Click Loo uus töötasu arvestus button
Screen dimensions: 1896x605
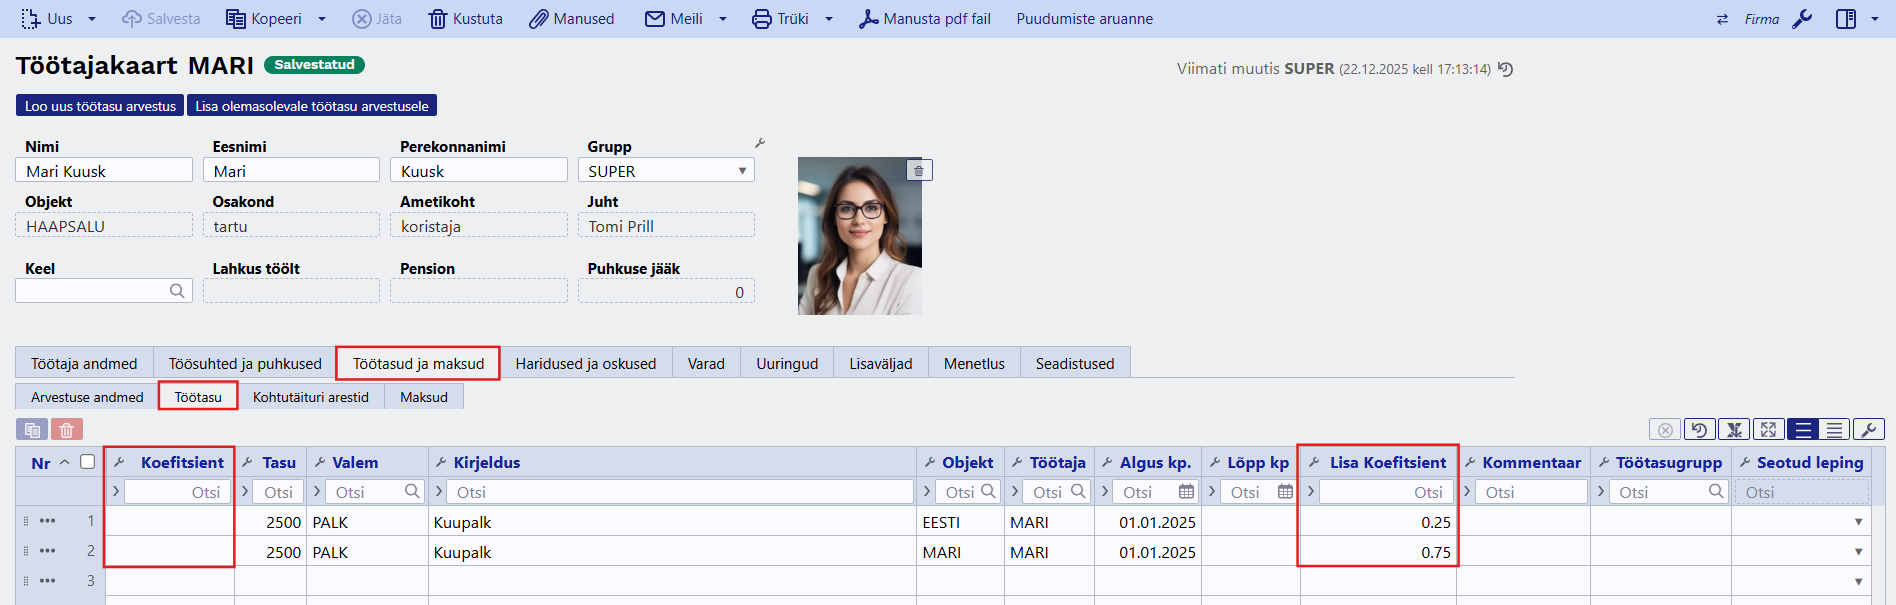tap(100, 106)
